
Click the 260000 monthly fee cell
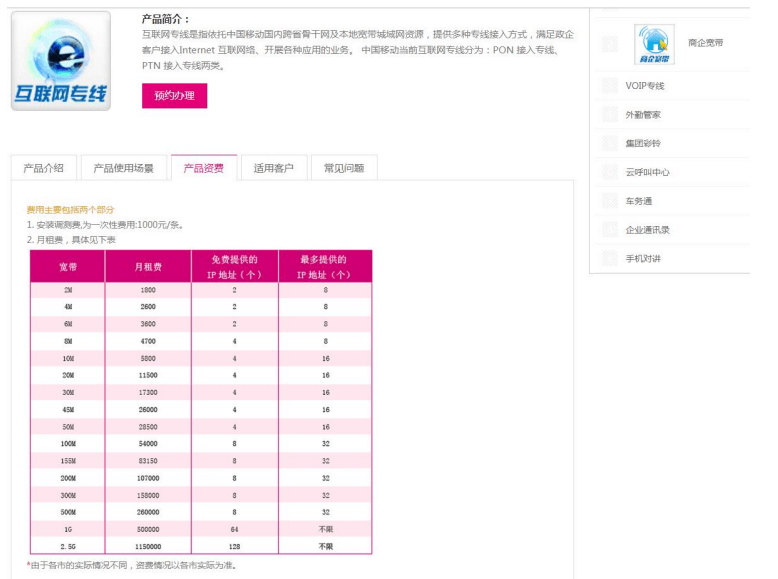click(x=148, y=512)
